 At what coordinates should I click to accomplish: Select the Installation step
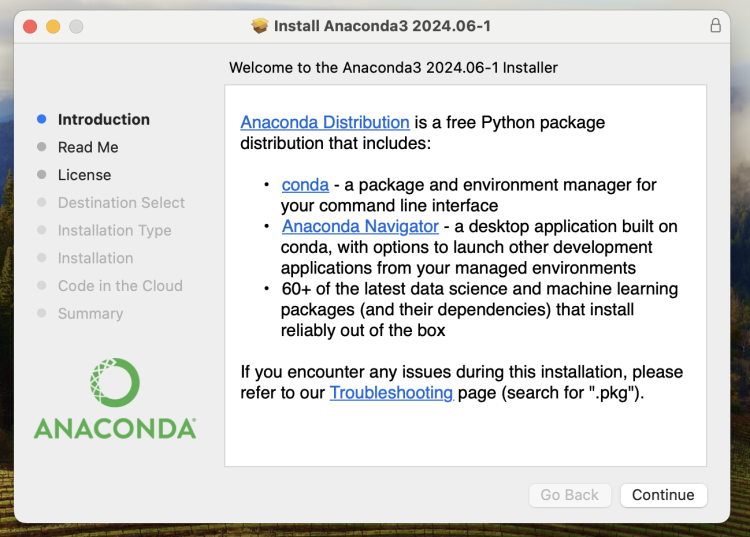96,258
